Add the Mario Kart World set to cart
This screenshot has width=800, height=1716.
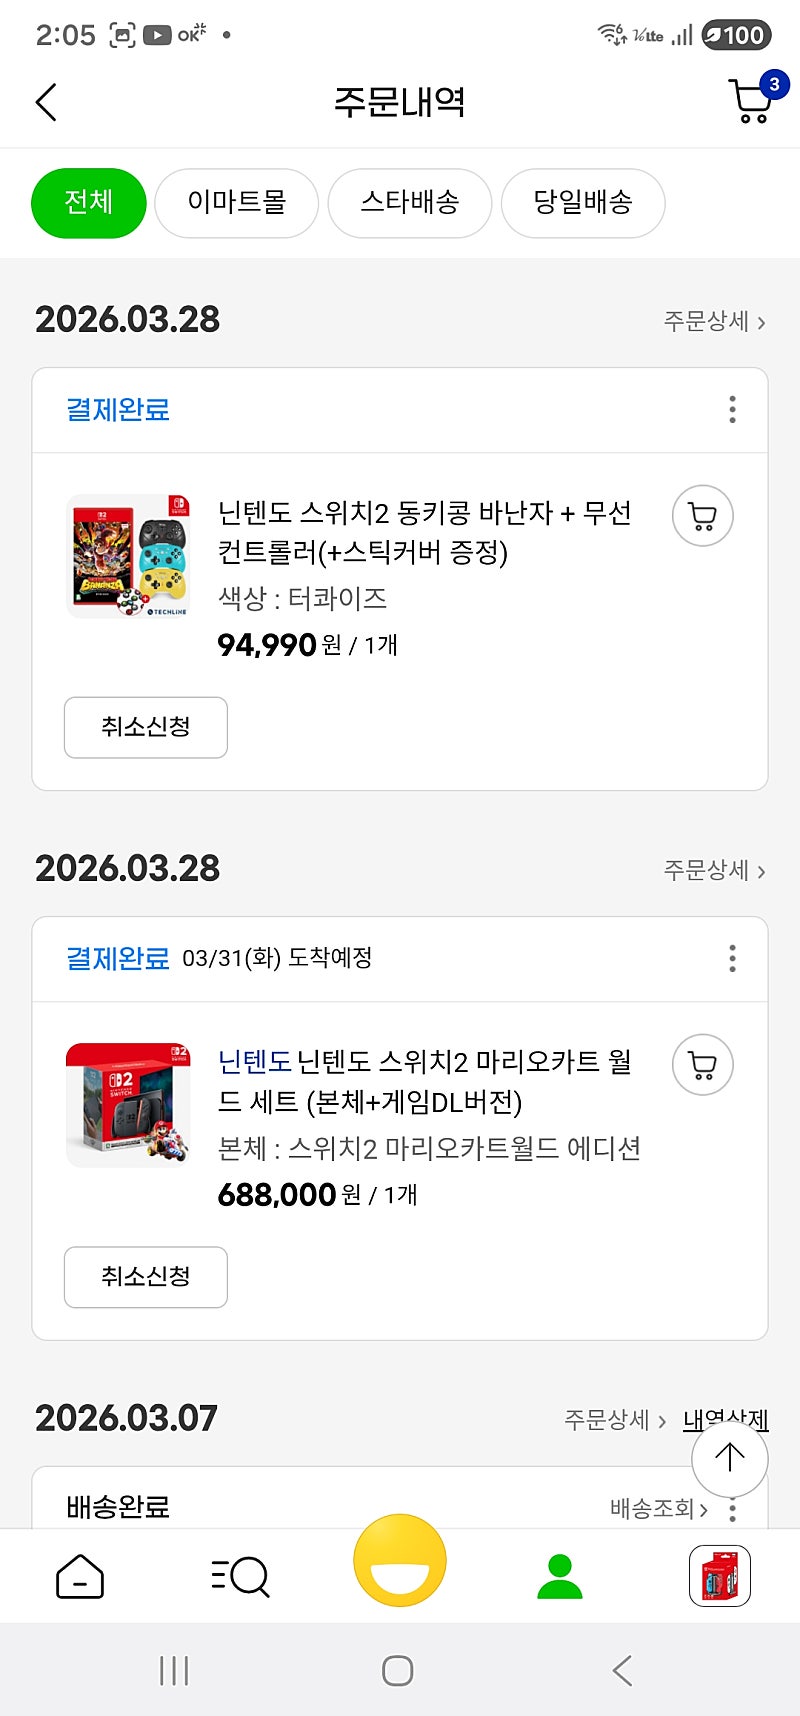[702, 1065]
